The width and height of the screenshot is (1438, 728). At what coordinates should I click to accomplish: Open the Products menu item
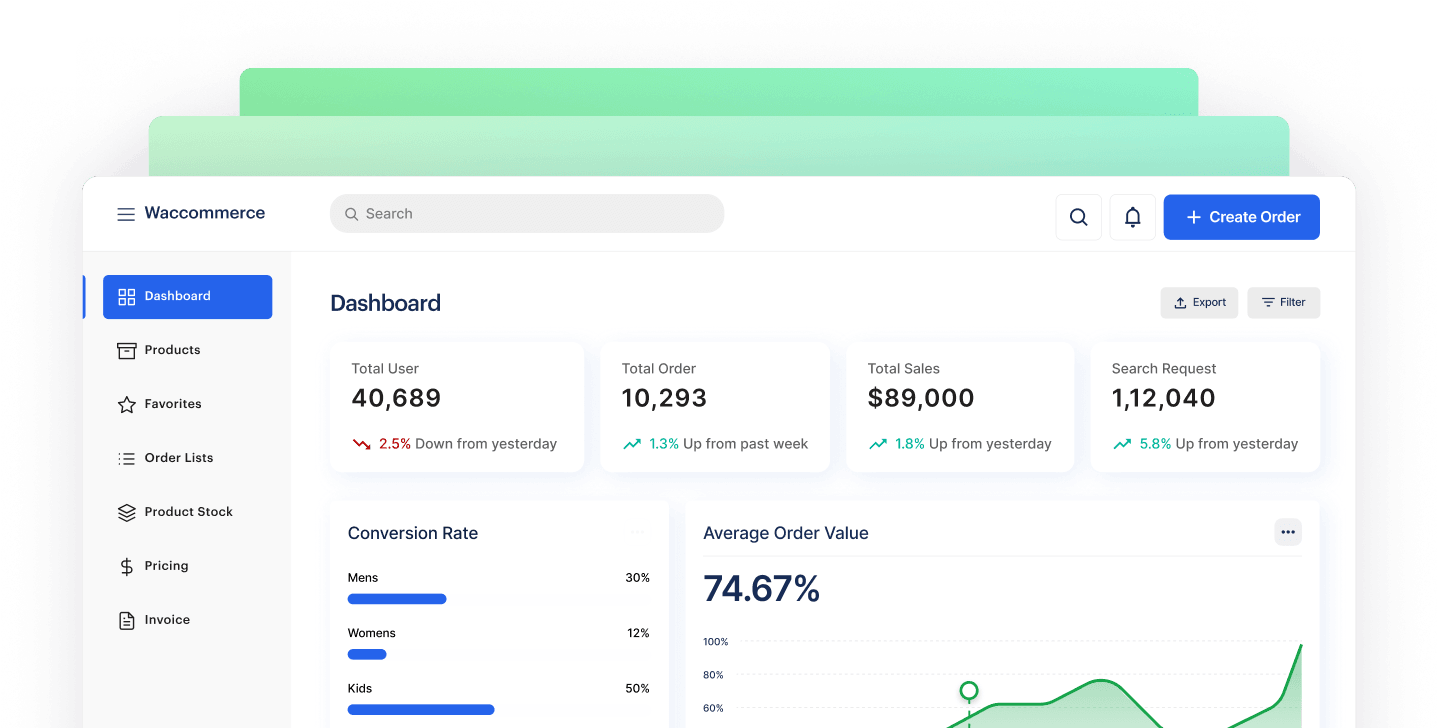187,351
